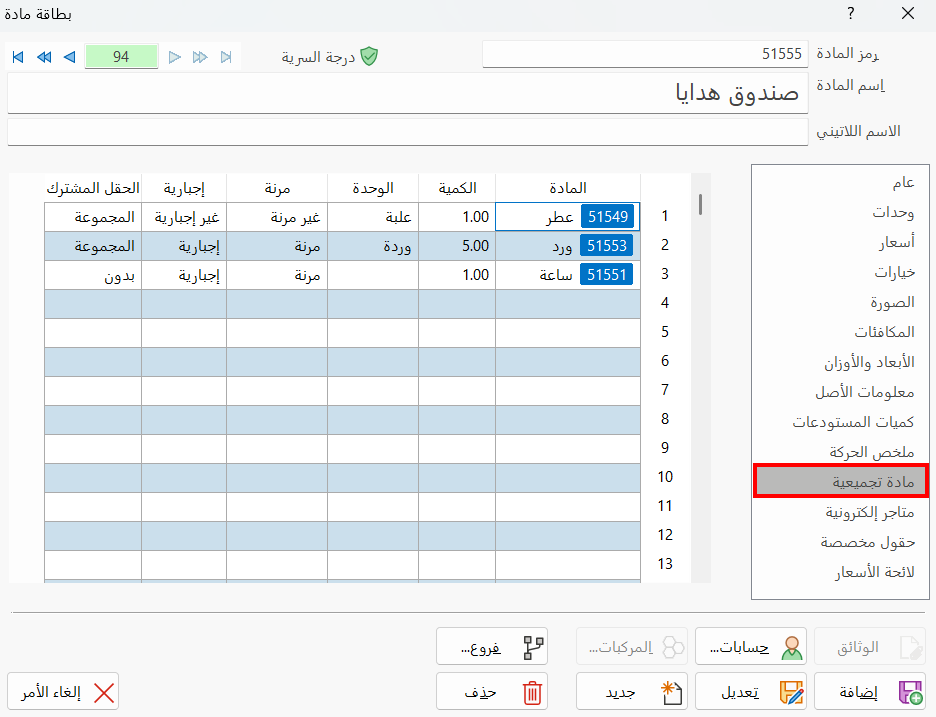Click the الحقل المشترك column header
Viewport: 936px width, 717px height.
pos(93,189)
